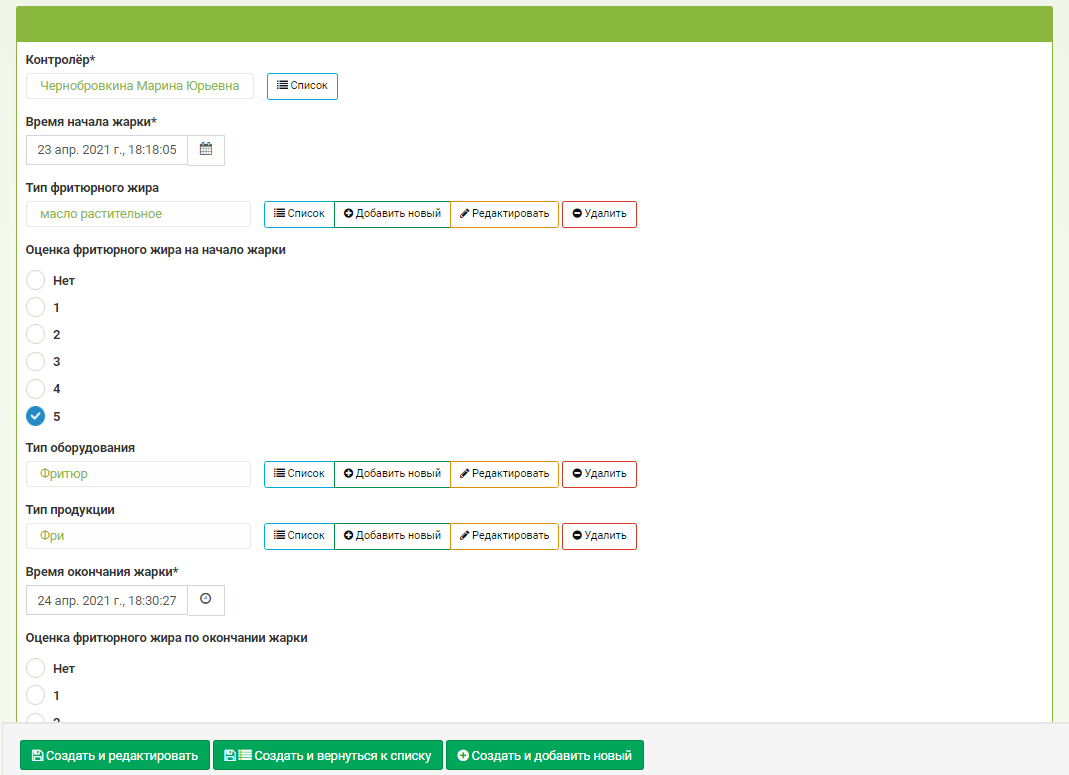Screen dimensions: 1069x775
Task: Choose rating 5 for starting fat evaluation
Action: pos(35,416)
